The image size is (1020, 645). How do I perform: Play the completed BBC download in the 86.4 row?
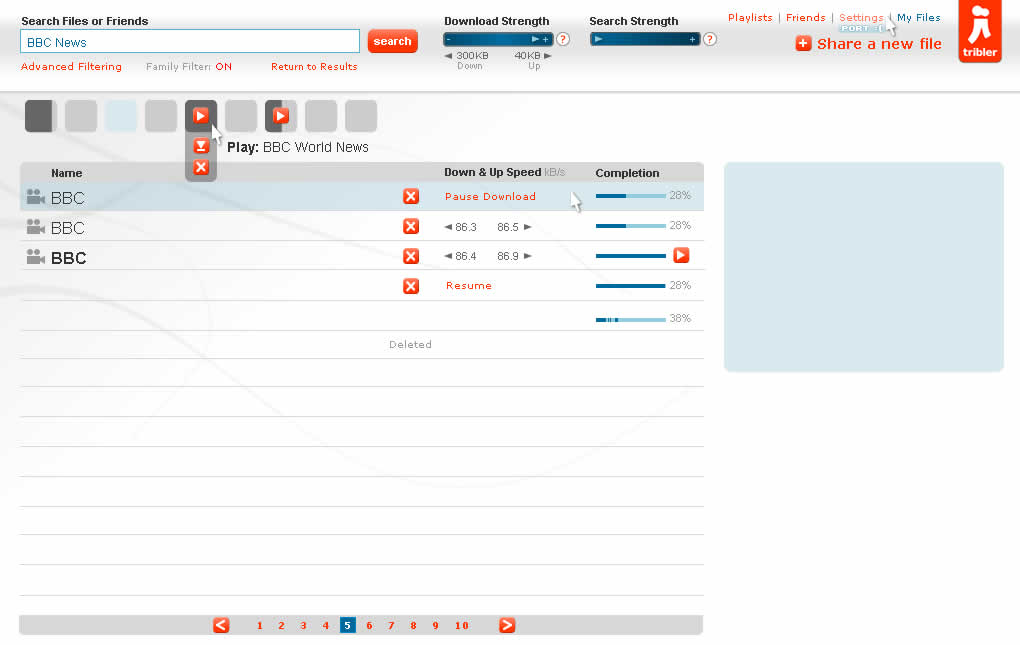pos(681,255)
